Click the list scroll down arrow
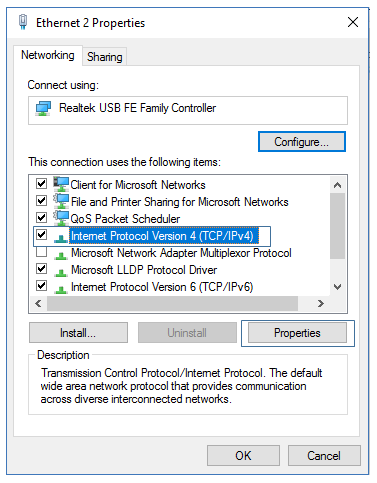Screen dimensions: 377x483 click(x=338, y=287)
